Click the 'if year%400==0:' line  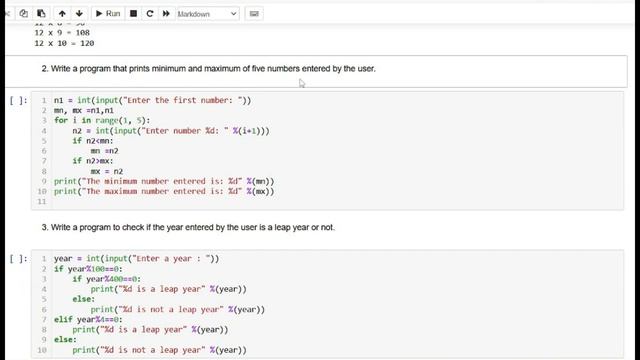[107, 279]
